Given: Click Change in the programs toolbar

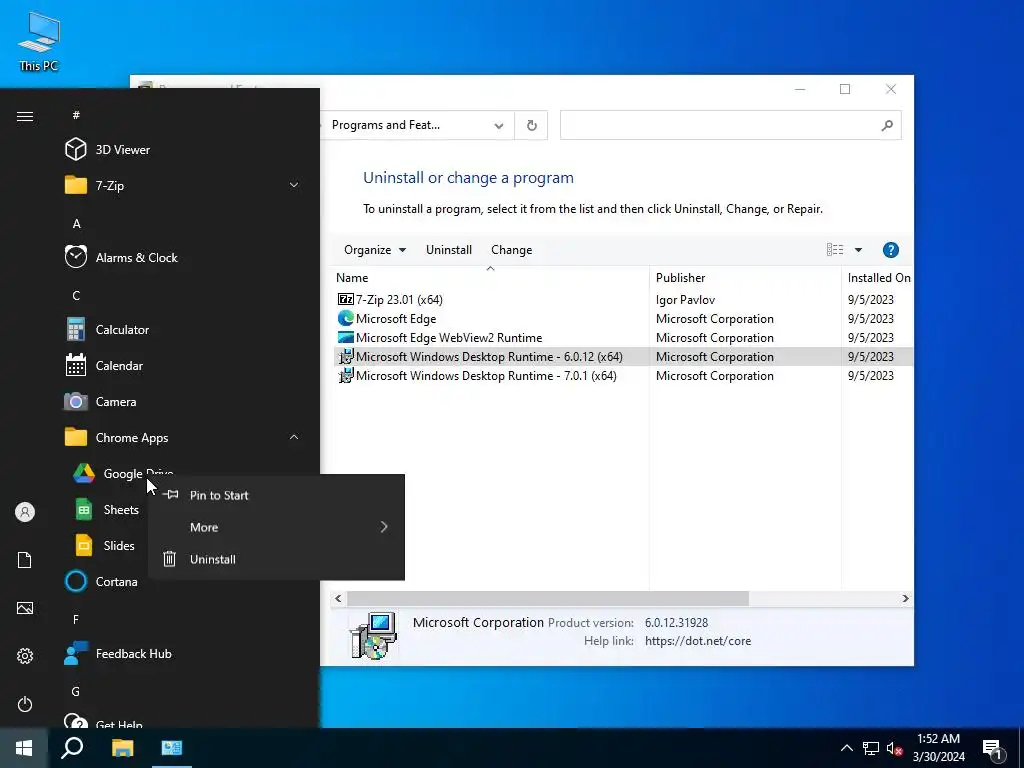Looking at the screenshot, I should tap(511, 250).
